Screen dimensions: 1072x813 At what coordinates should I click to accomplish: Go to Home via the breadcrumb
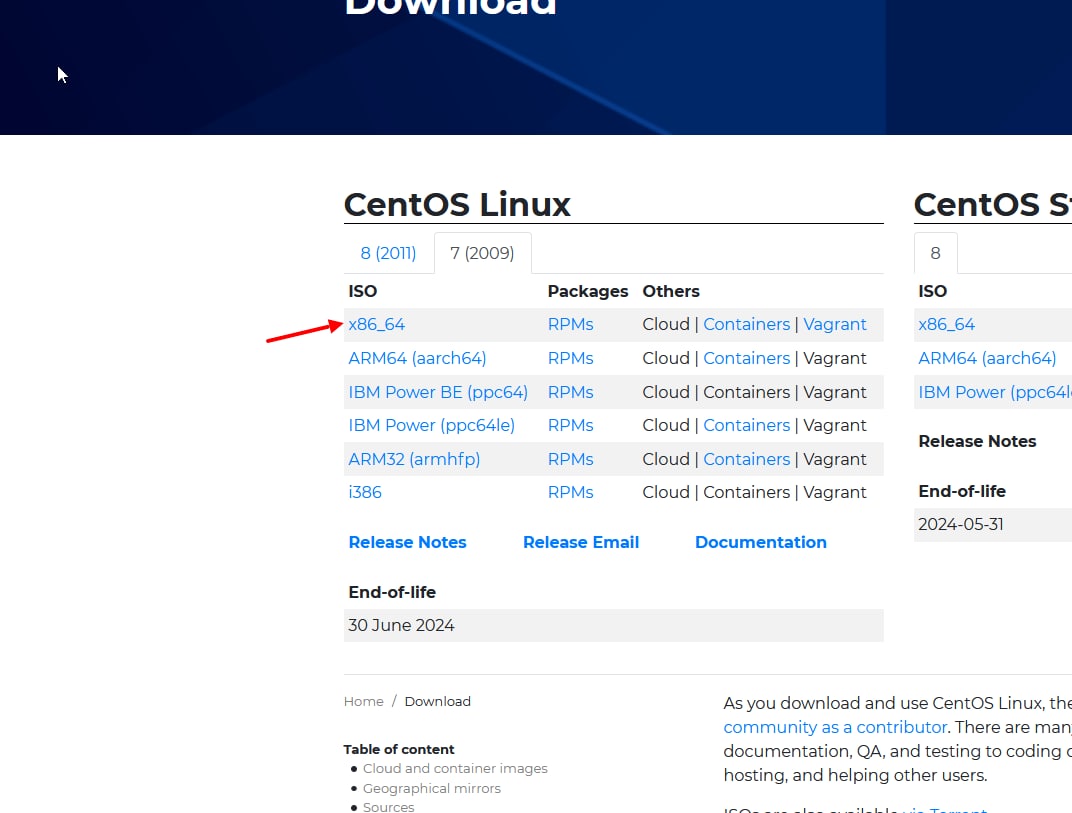point(363,701)
